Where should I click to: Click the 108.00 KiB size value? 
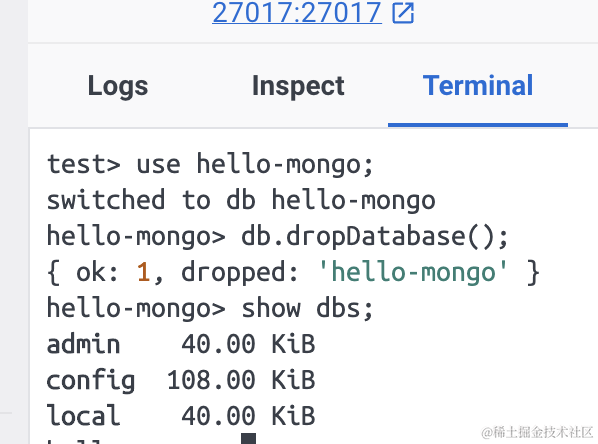[241, 380]
